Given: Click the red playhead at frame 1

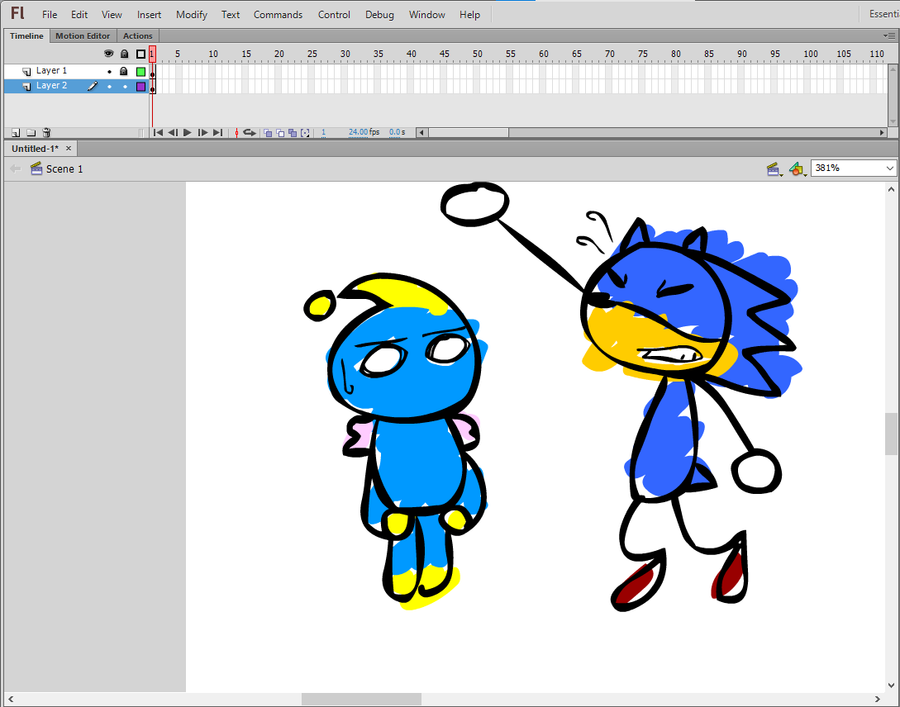Looking at the screenshot, I should point(152,54).
